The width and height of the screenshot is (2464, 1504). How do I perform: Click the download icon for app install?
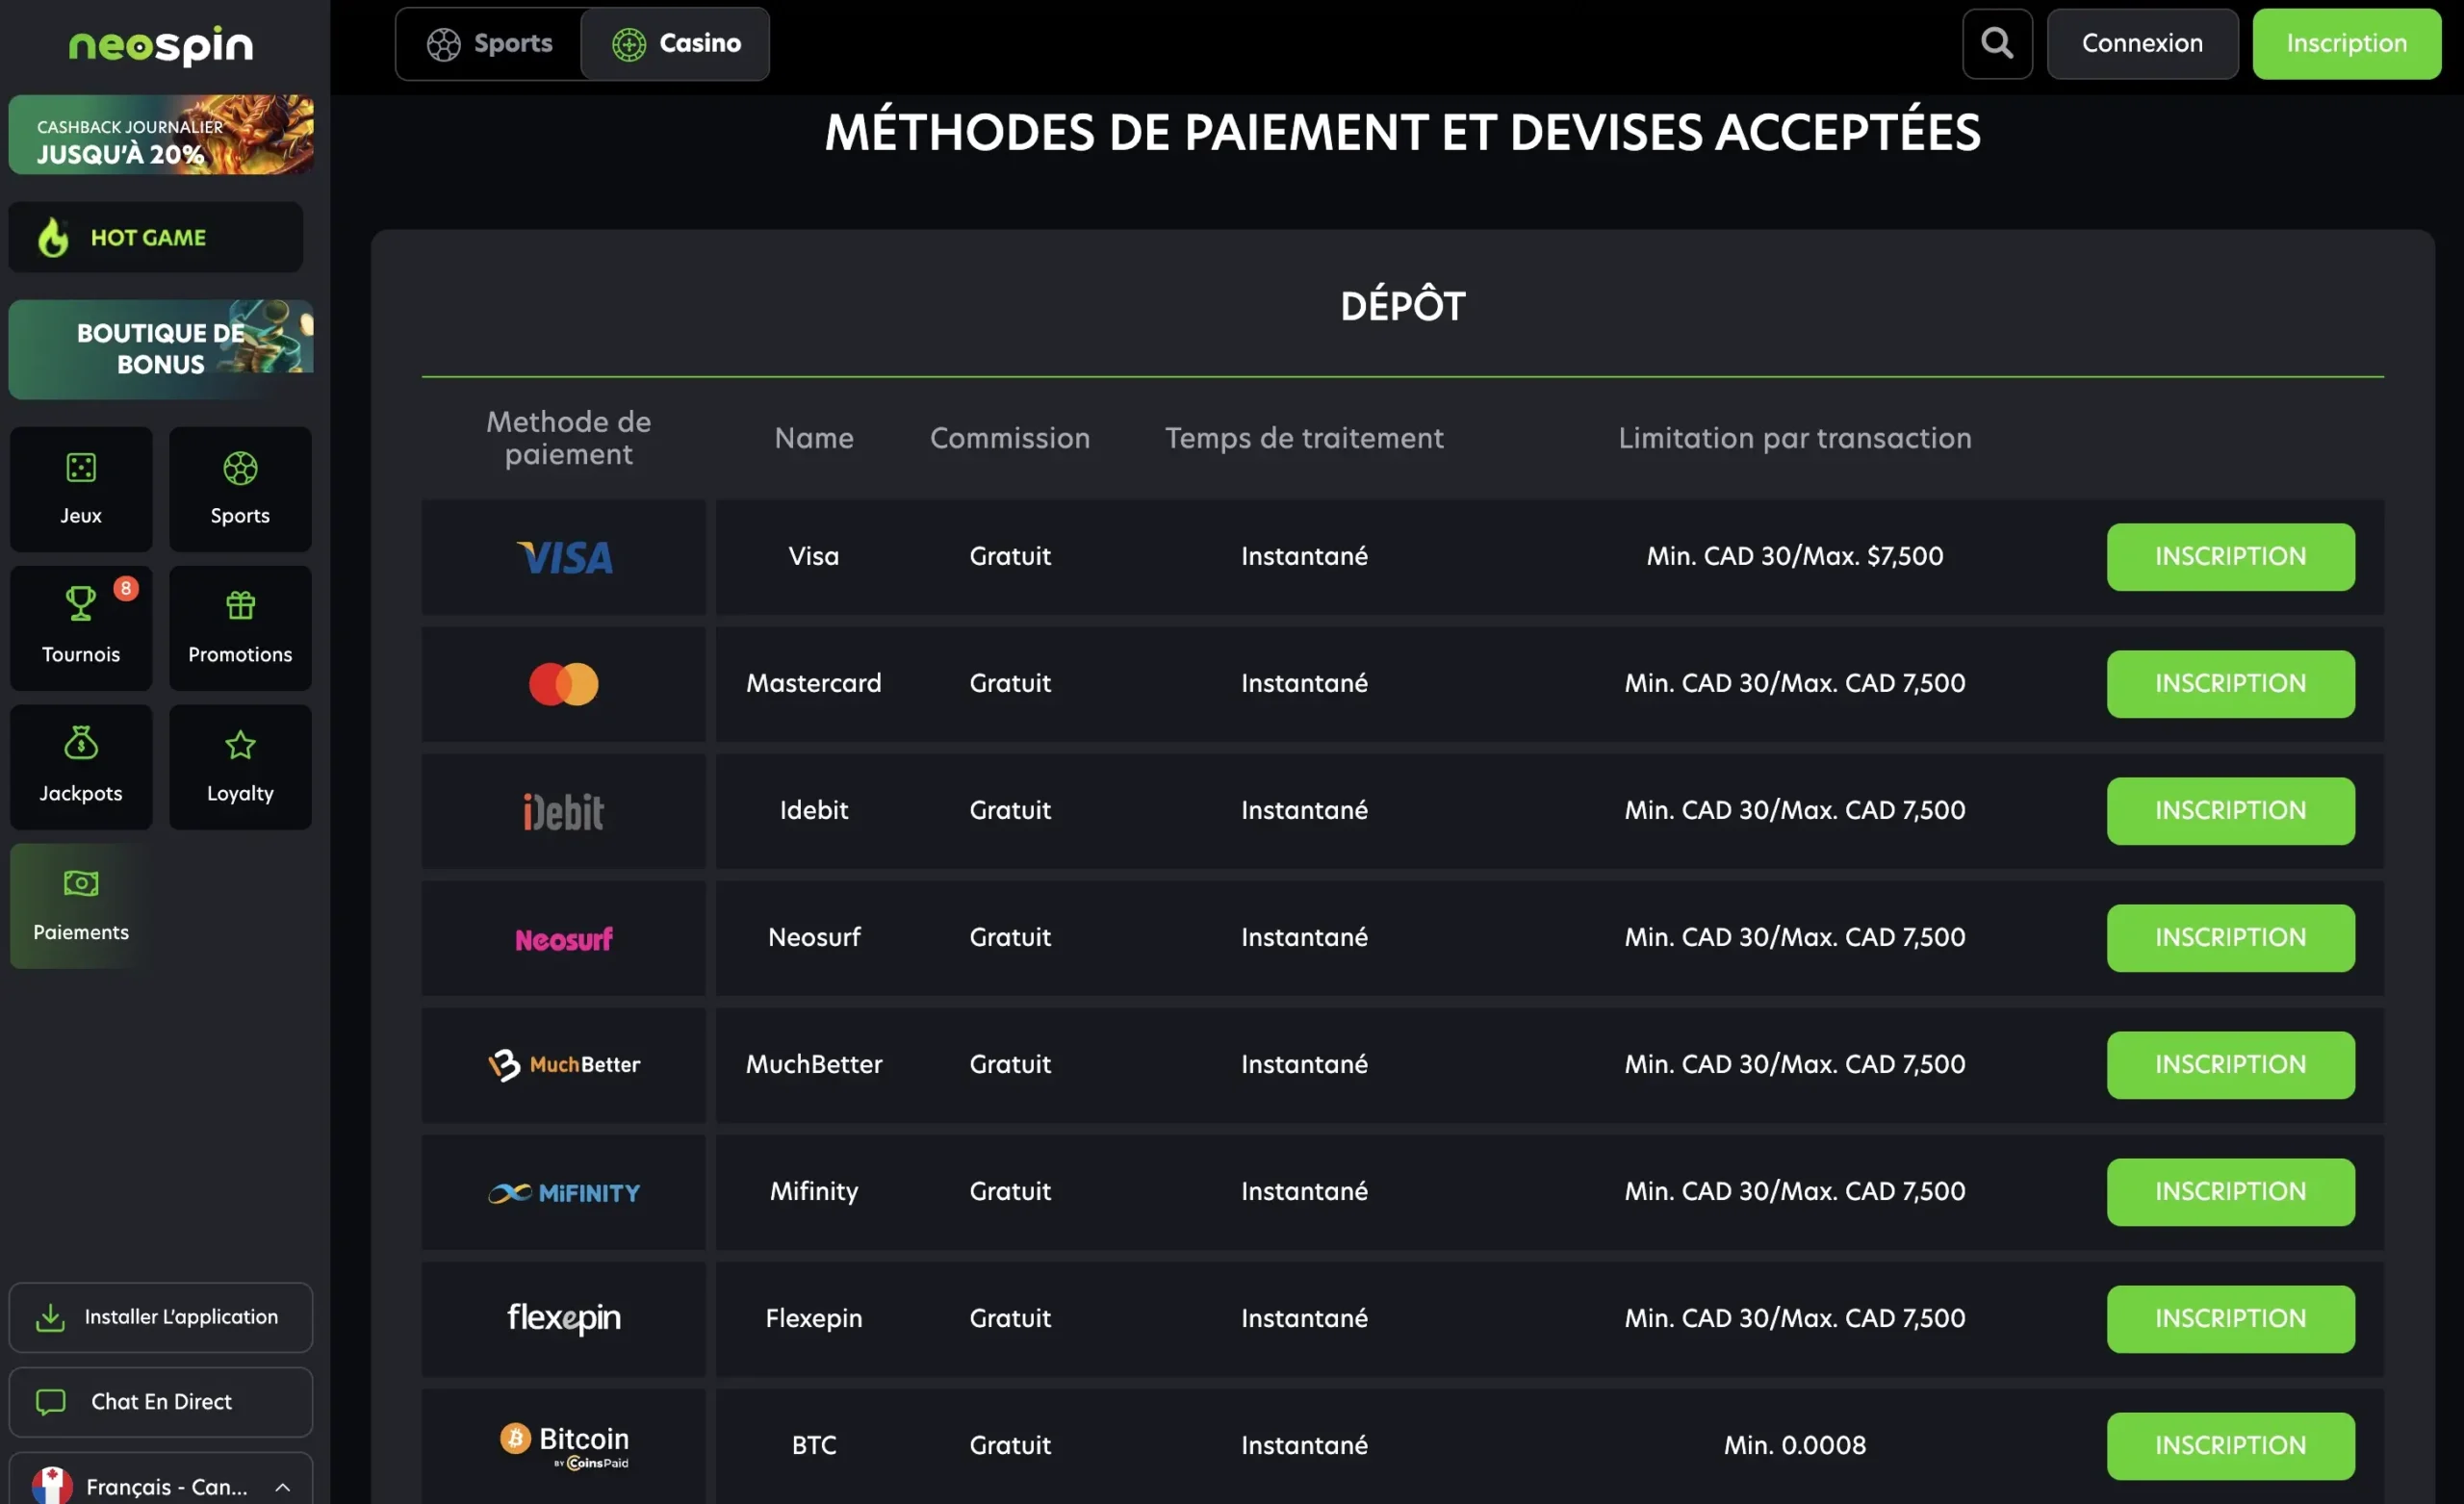point(50,1318)
